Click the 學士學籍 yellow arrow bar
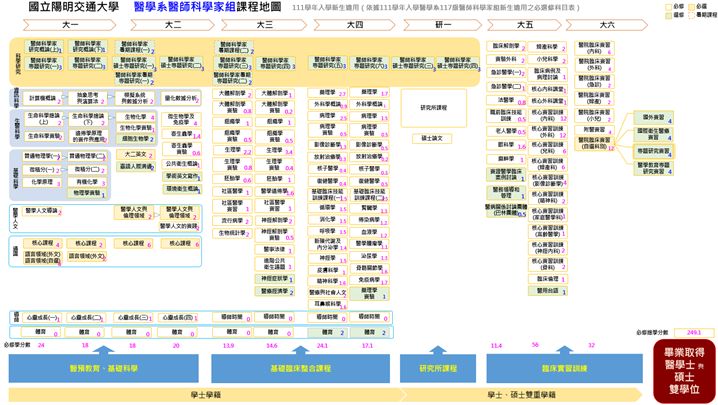Viewport: 718px width, 405px height. click(x=207, y=394)
